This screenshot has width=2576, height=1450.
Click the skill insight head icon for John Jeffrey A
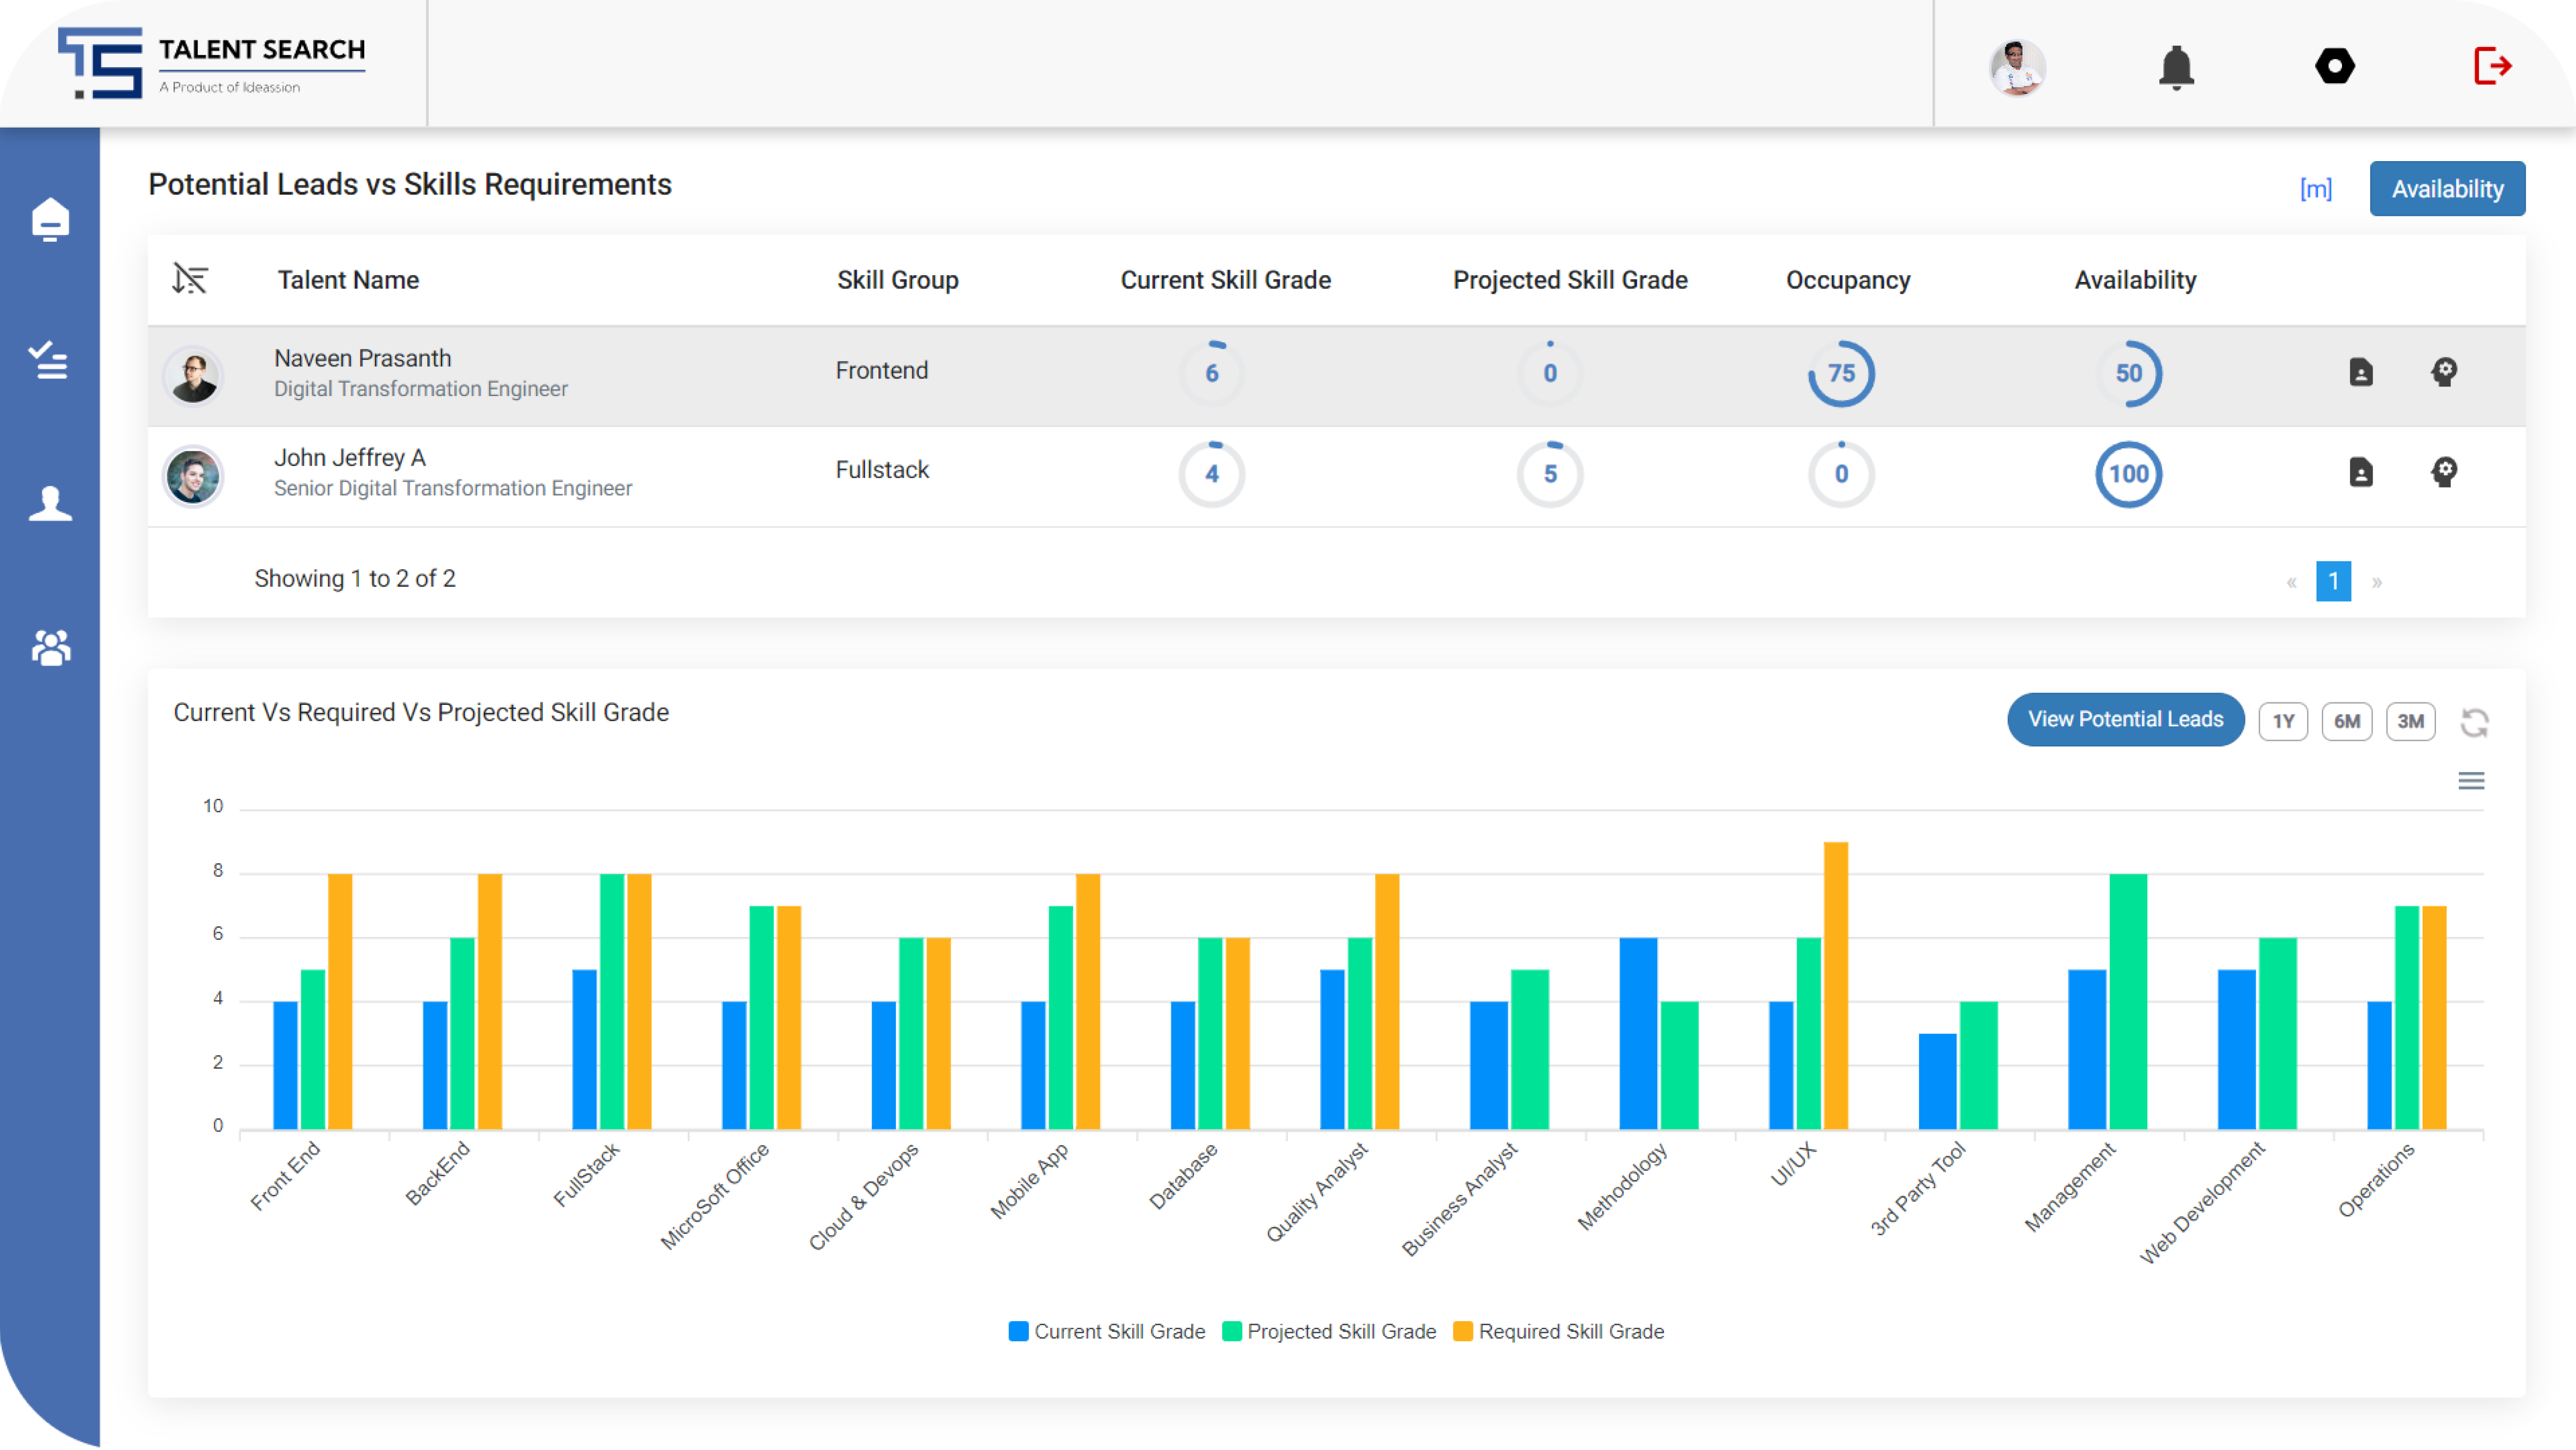(x=2443, y=472)
